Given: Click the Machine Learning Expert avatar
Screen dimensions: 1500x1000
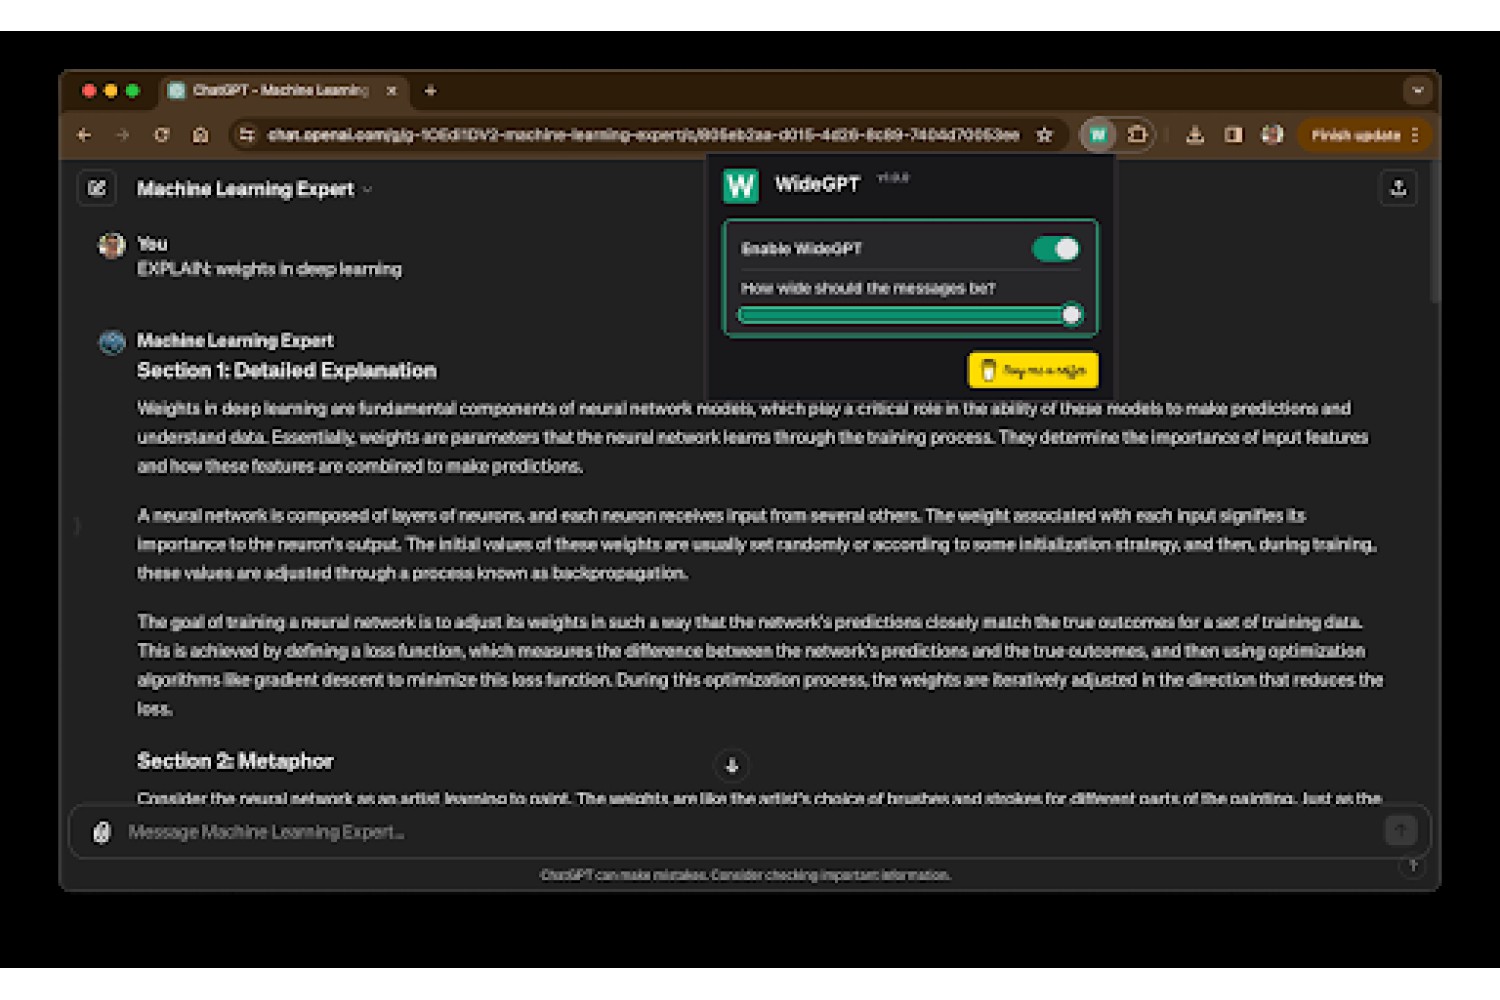Looking at the screenshot, I should 112,342.
